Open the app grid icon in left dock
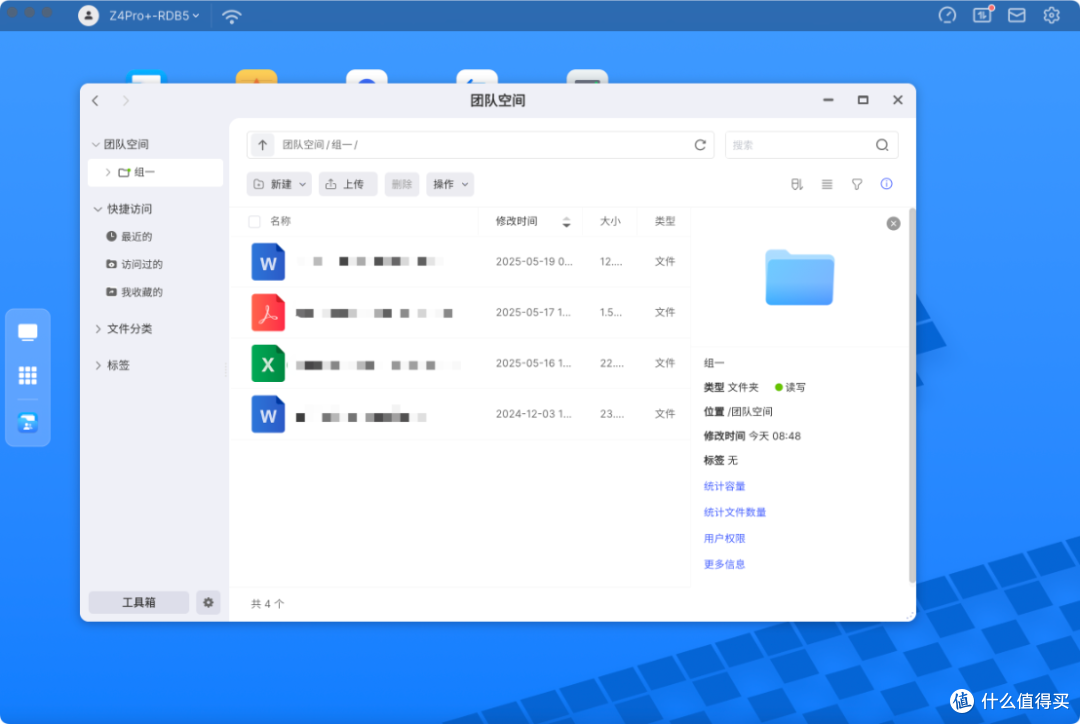1080x724 pixels. point(28,375)
